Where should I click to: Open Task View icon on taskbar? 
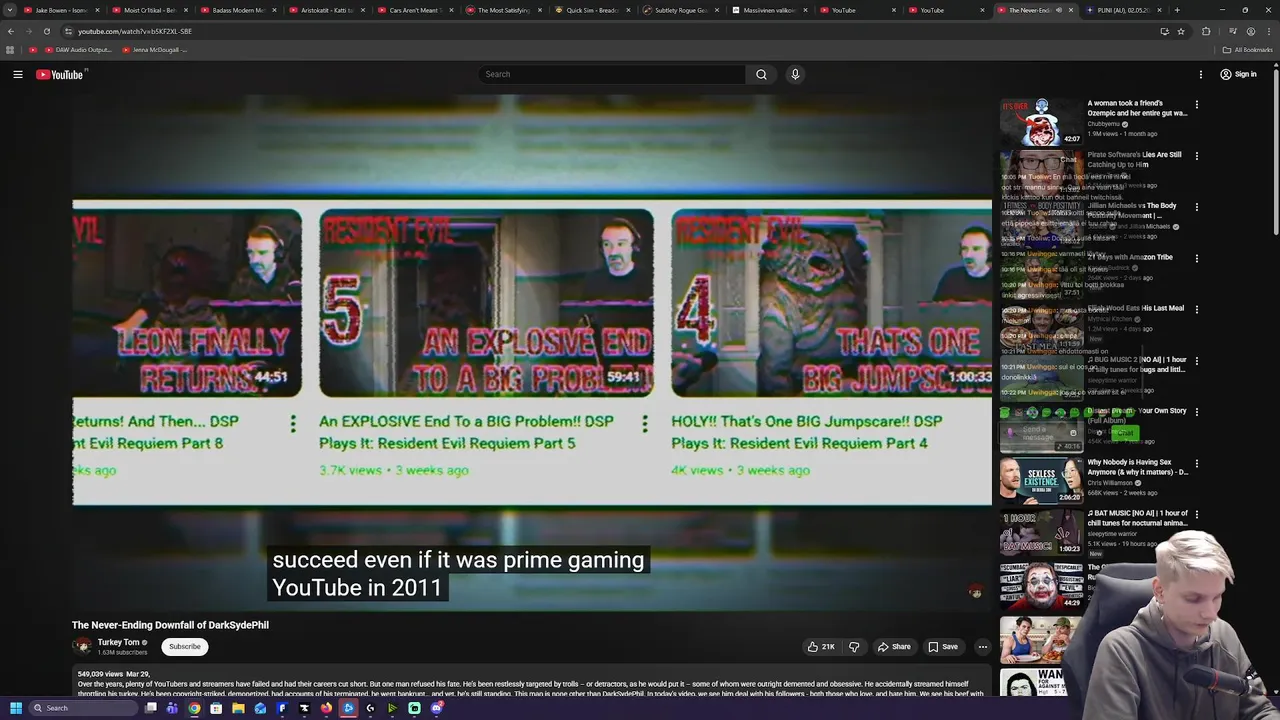(151, 708)
